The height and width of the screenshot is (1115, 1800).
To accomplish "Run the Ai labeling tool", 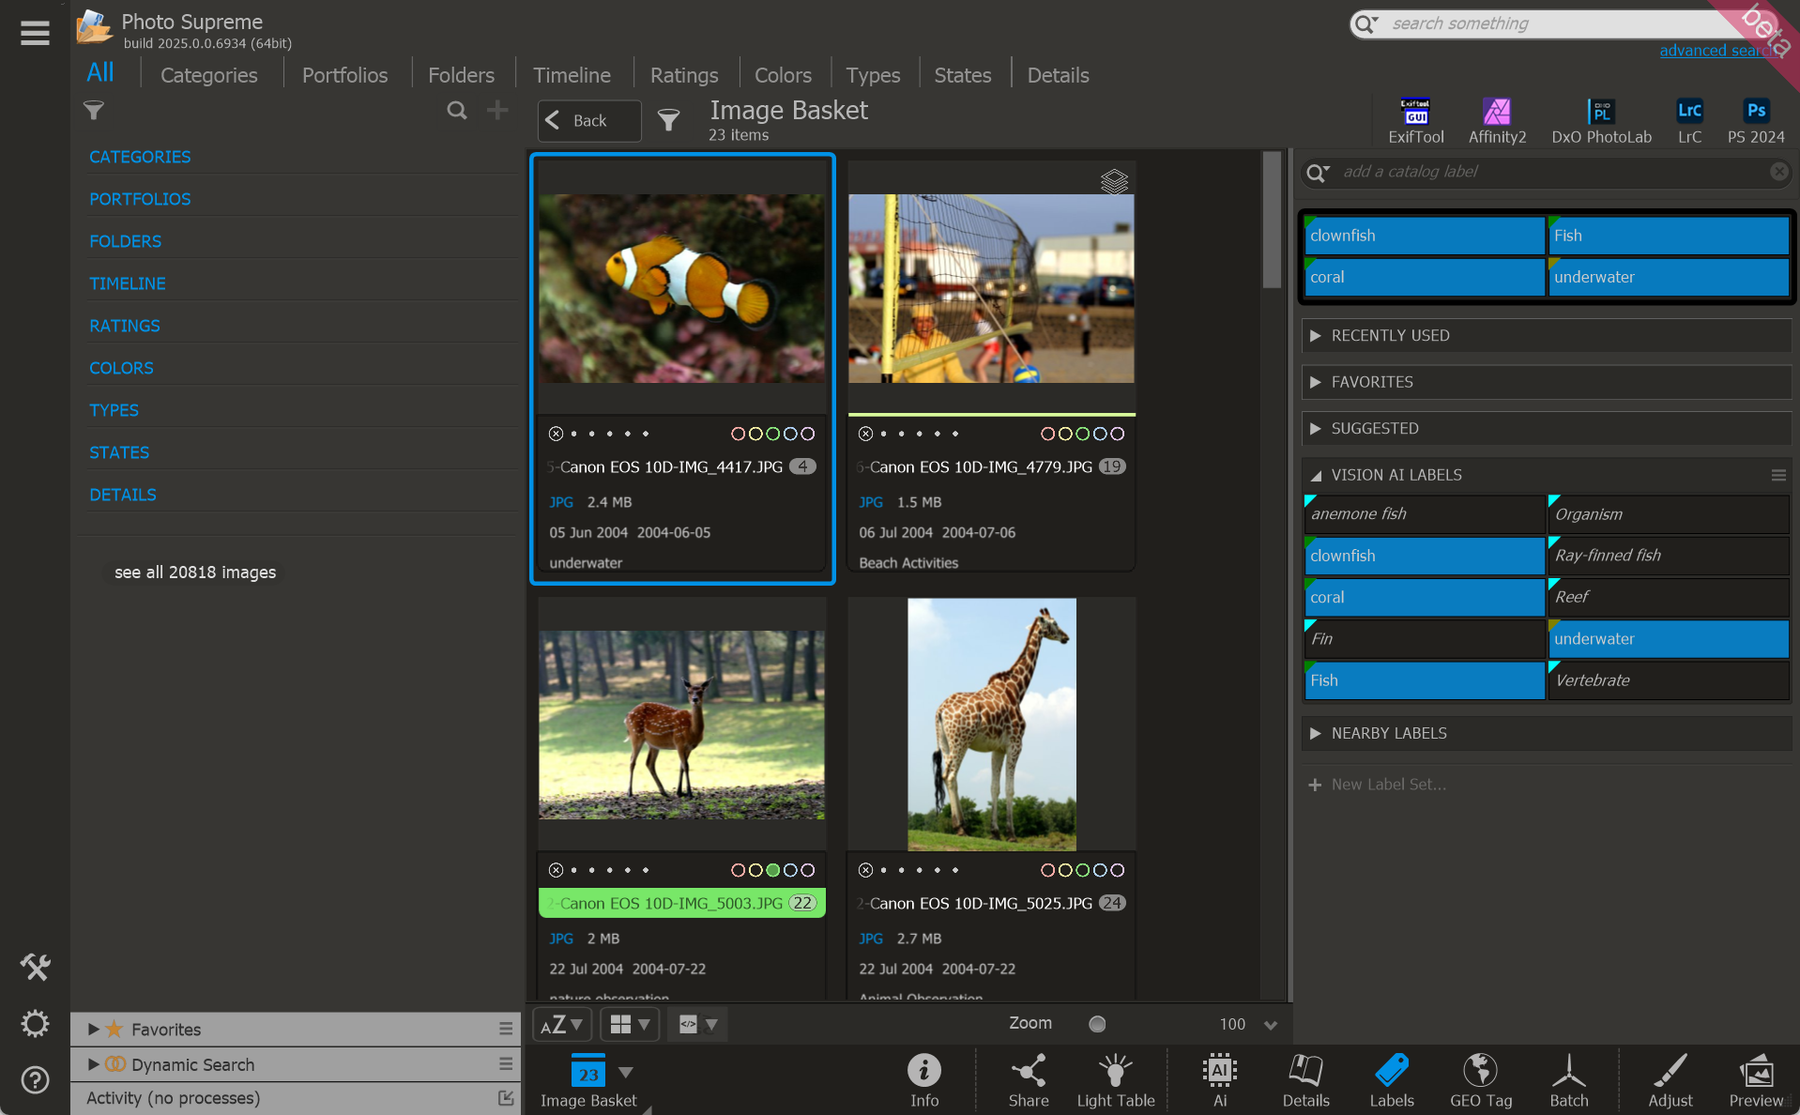I will (1219, 1081).
